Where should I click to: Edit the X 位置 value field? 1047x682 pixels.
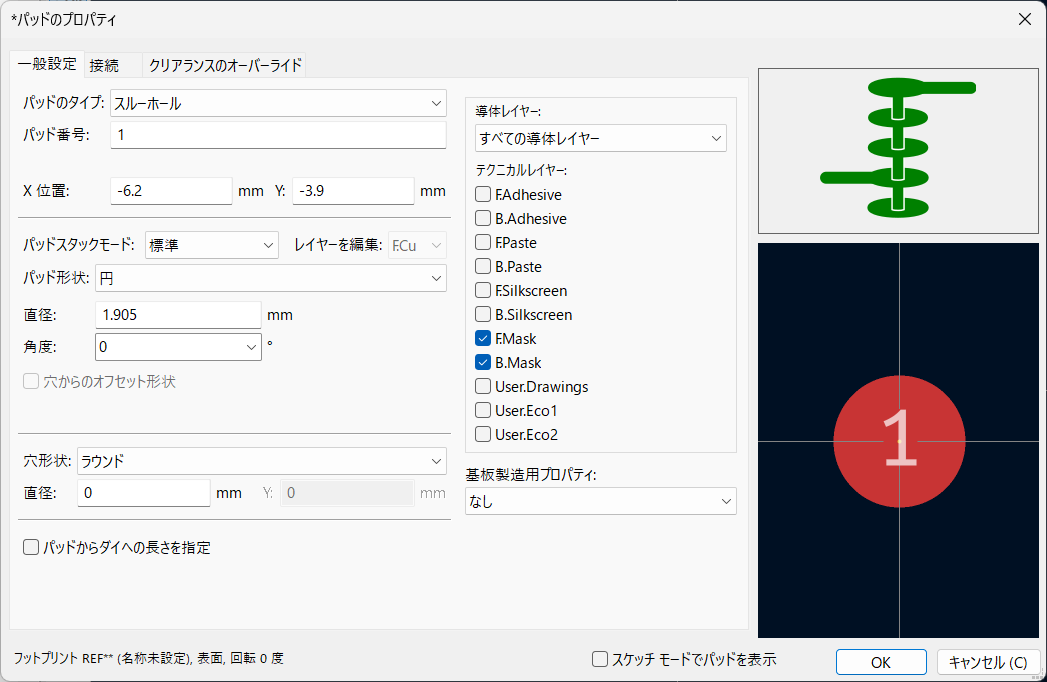pyautogui.click(x=171, y=191)
